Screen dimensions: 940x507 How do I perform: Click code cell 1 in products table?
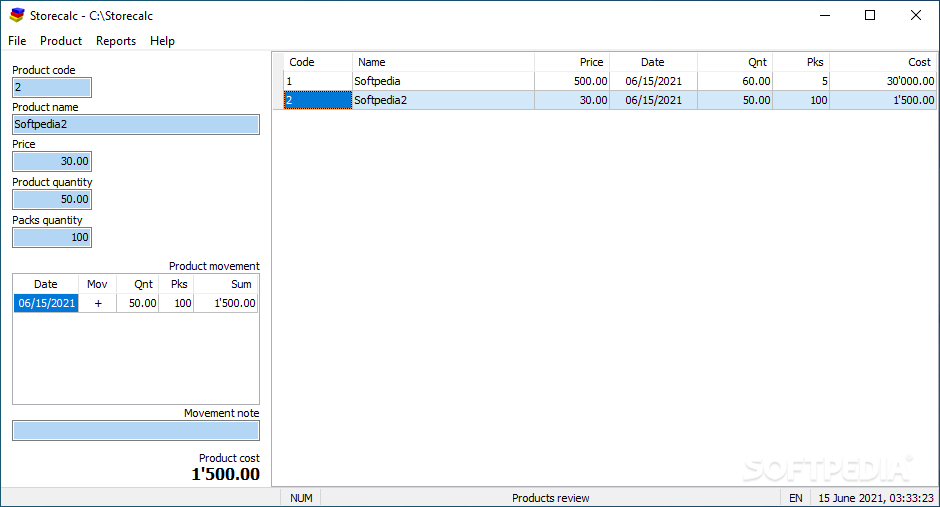pos(318,82)
